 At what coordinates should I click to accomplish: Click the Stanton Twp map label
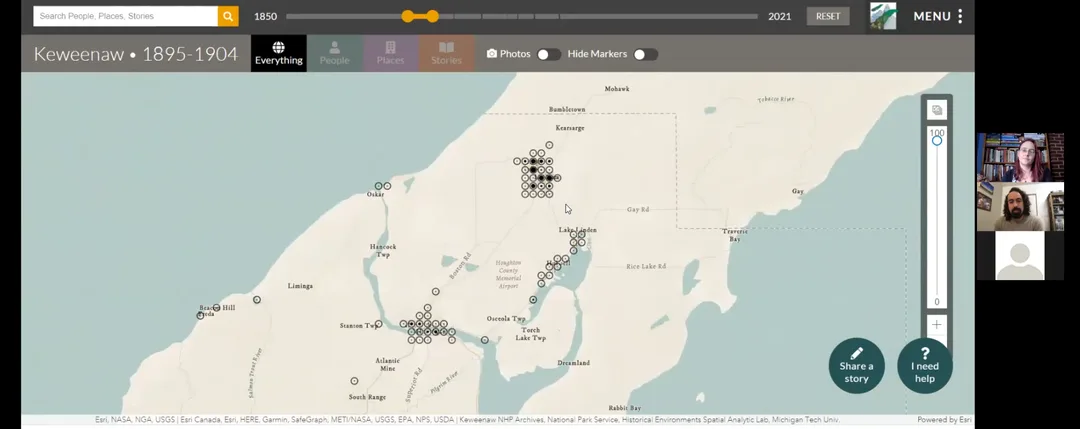[359, 326]
